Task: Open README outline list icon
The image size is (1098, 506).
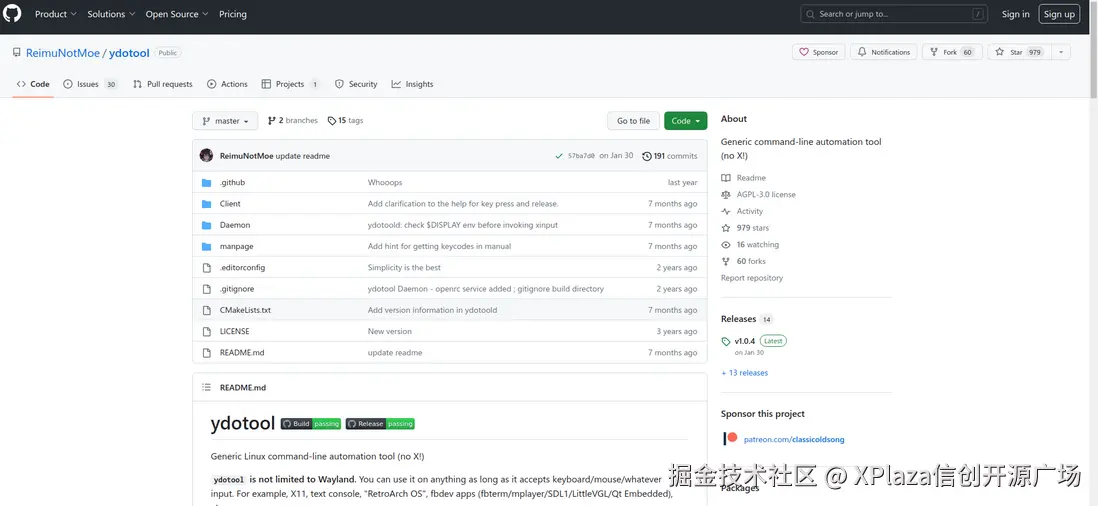Action: point(206,388)
